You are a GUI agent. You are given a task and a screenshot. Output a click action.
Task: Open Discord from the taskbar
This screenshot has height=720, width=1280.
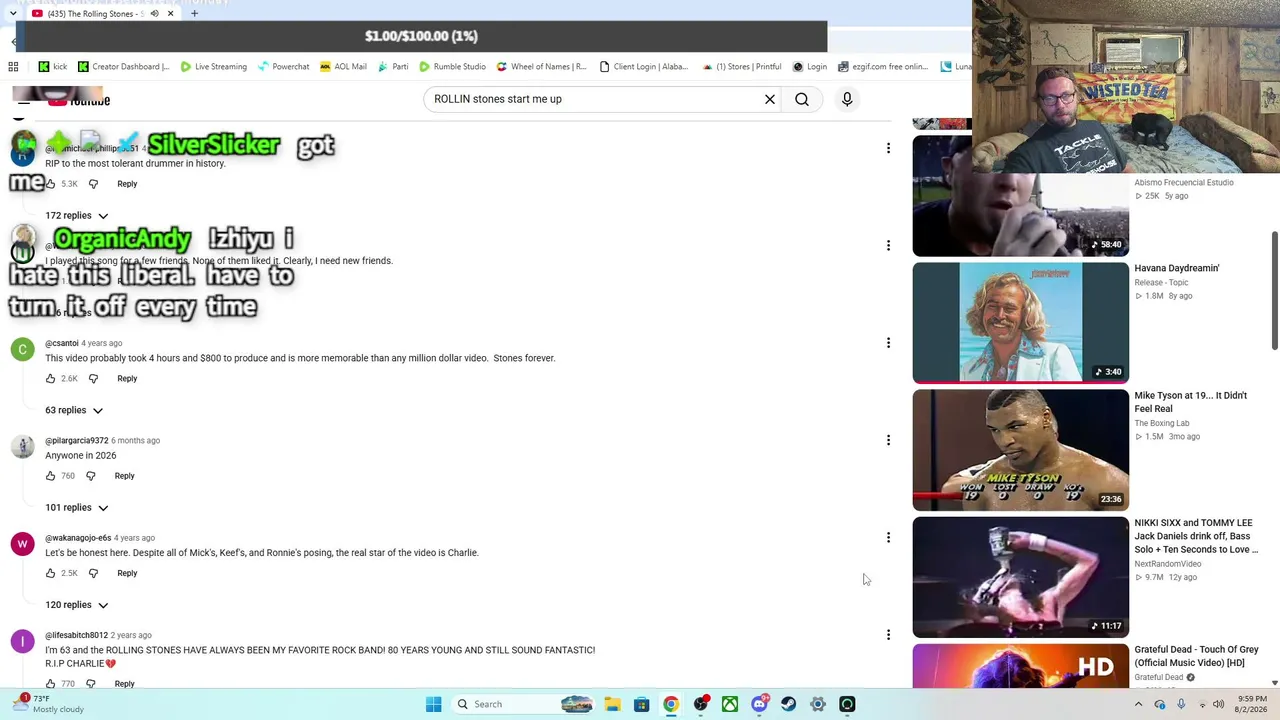pos(759,704)
